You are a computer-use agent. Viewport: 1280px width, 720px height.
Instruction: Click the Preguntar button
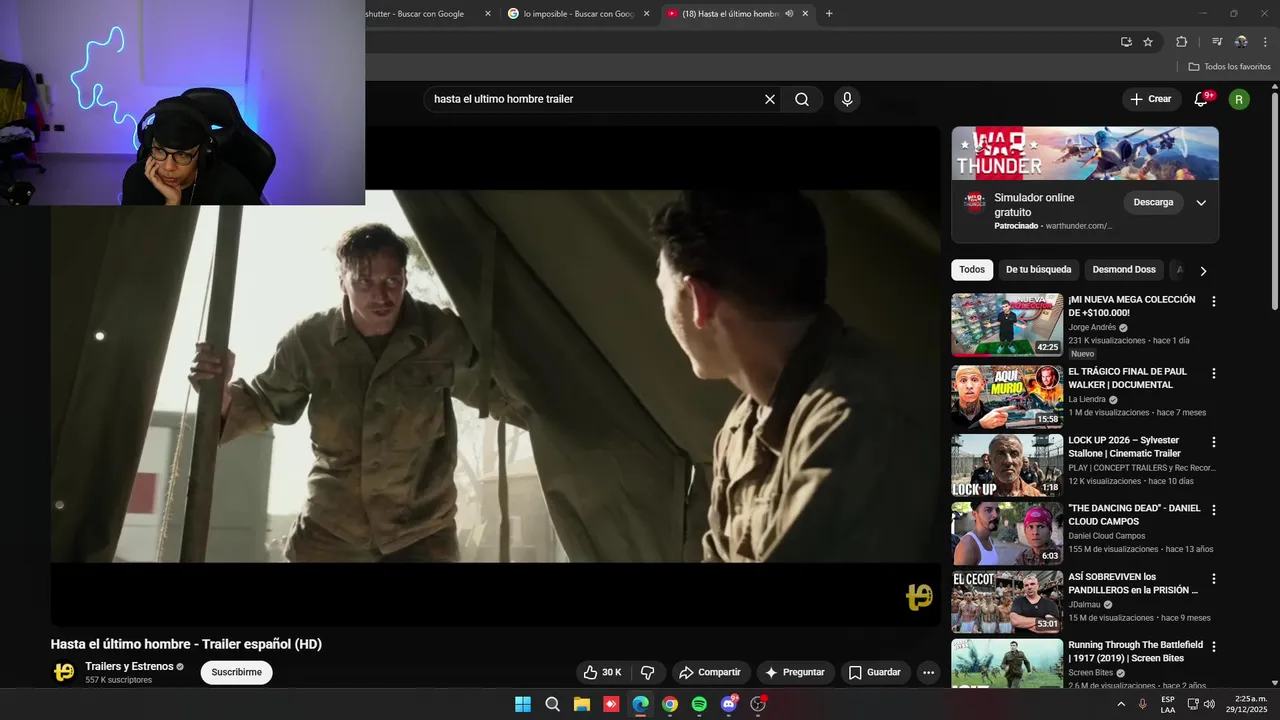click(x=795, y=672)
